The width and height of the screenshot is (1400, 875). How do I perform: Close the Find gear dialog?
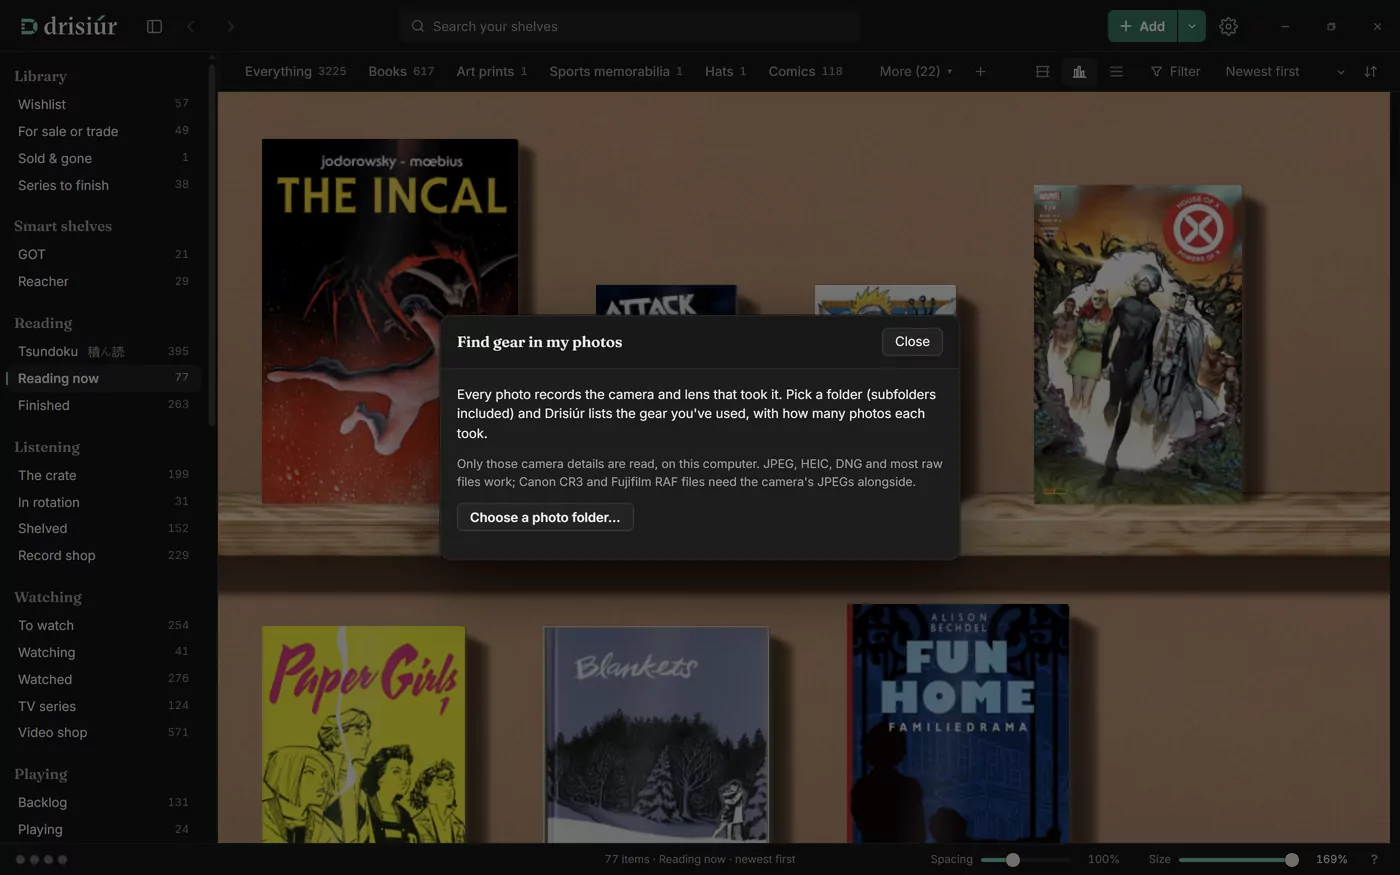pyautogui.click(x=912, y=342)
